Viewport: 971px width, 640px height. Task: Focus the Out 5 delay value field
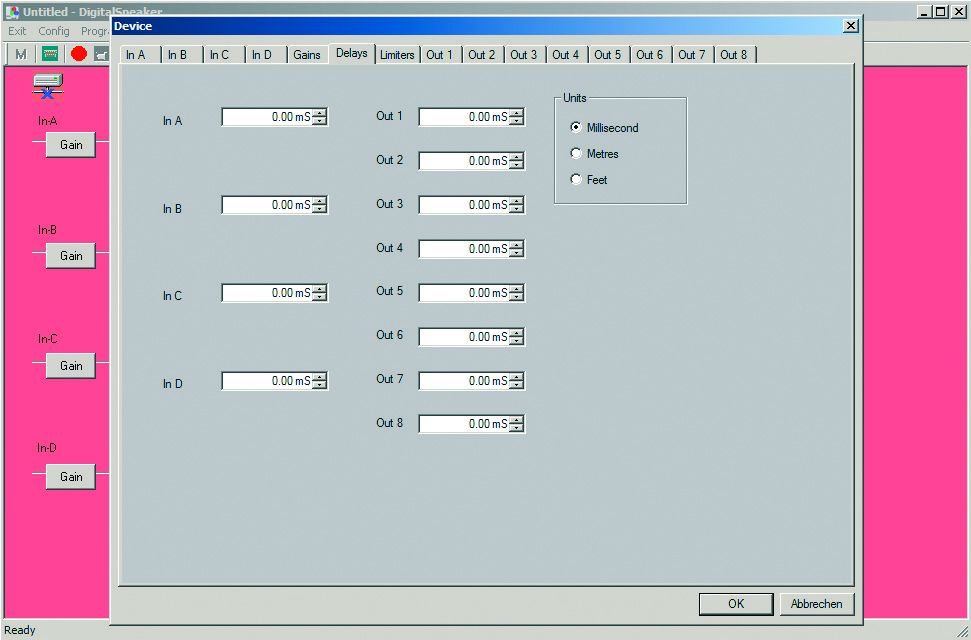coord(464,292)
